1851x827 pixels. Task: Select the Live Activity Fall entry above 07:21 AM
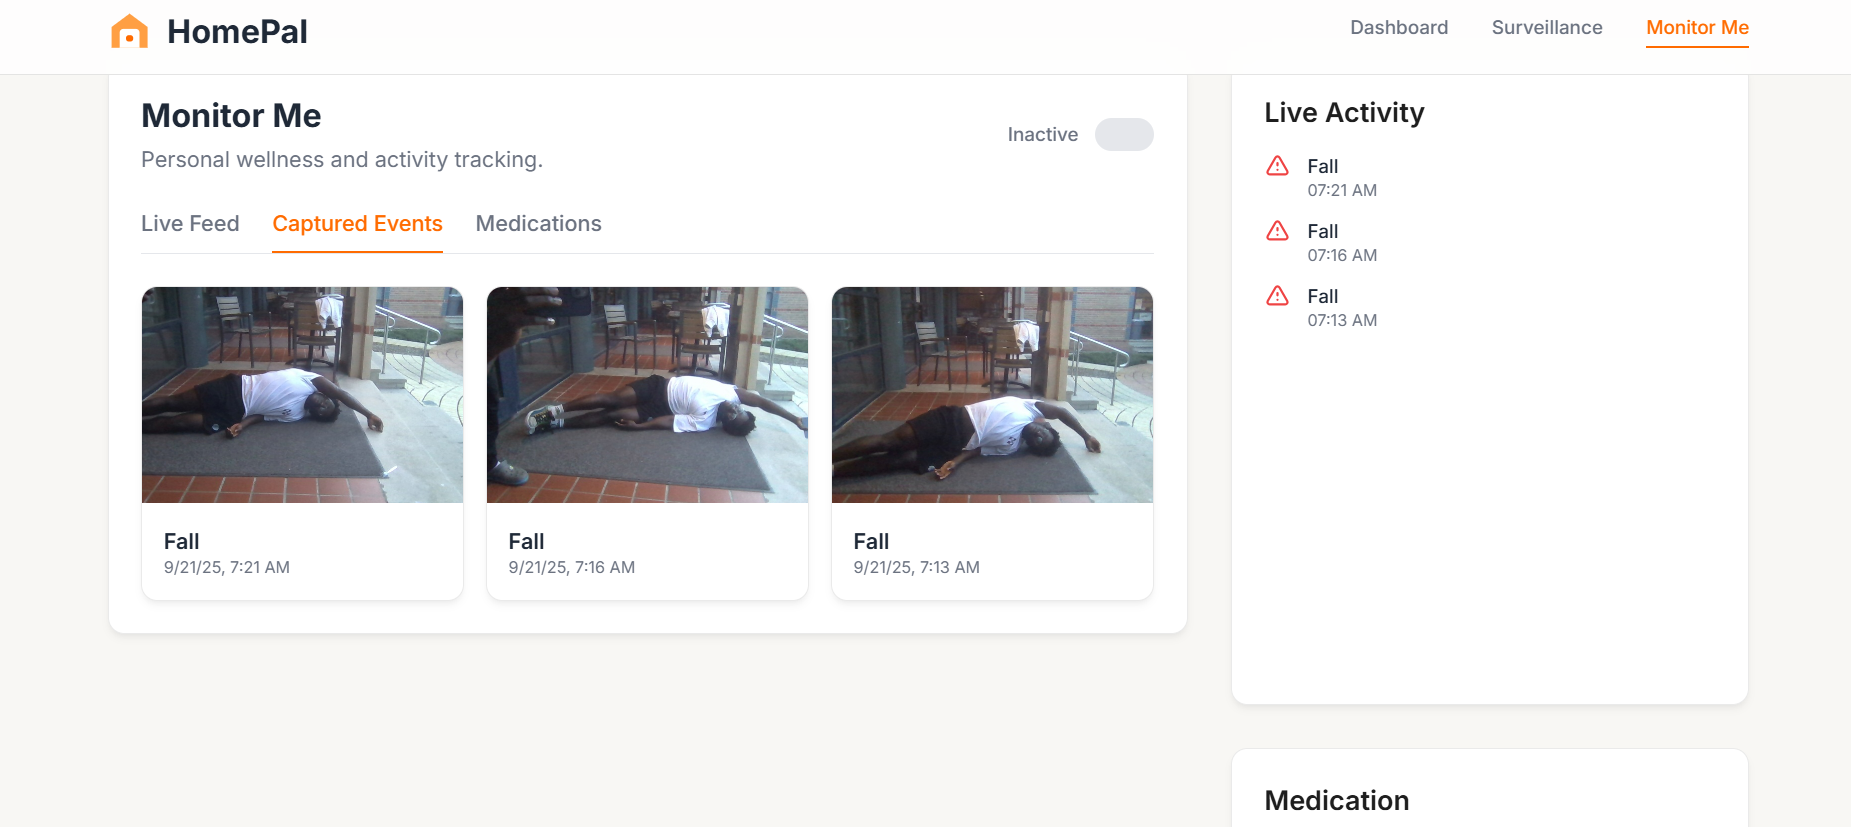(x=1322, y=166)
